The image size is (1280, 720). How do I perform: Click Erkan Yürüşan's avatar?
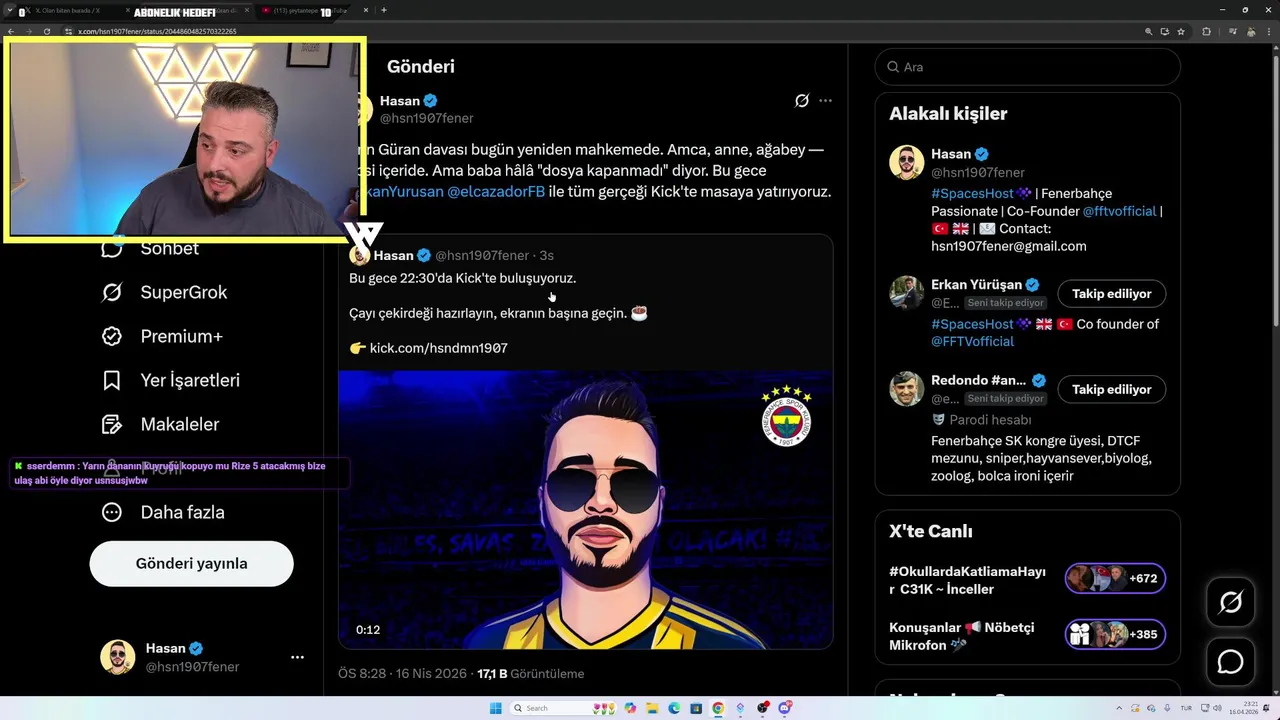point(907,293)
